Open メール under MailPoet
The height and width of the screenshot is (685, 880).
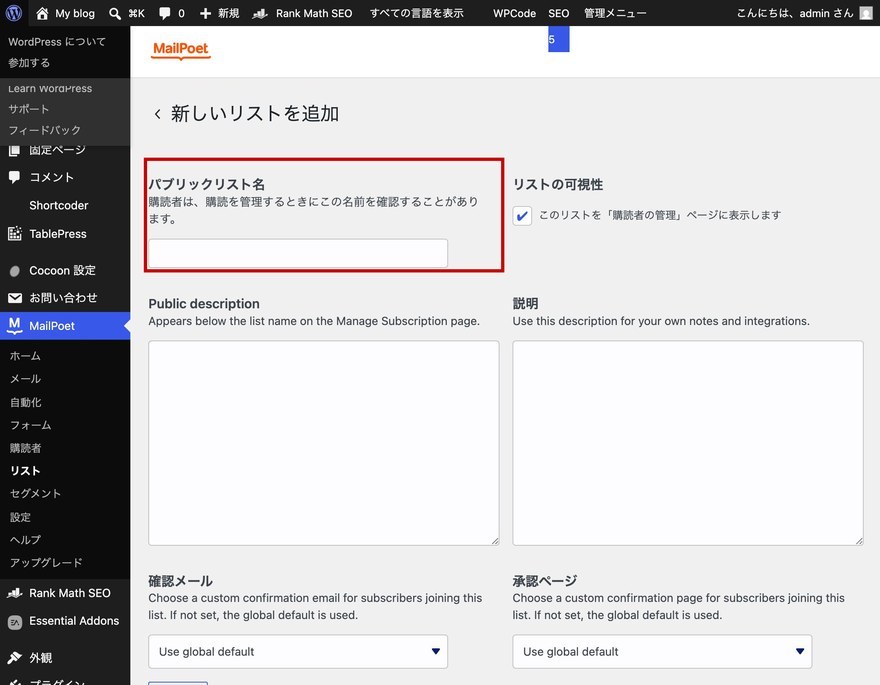pyautogui.click(x=25, y=379)
